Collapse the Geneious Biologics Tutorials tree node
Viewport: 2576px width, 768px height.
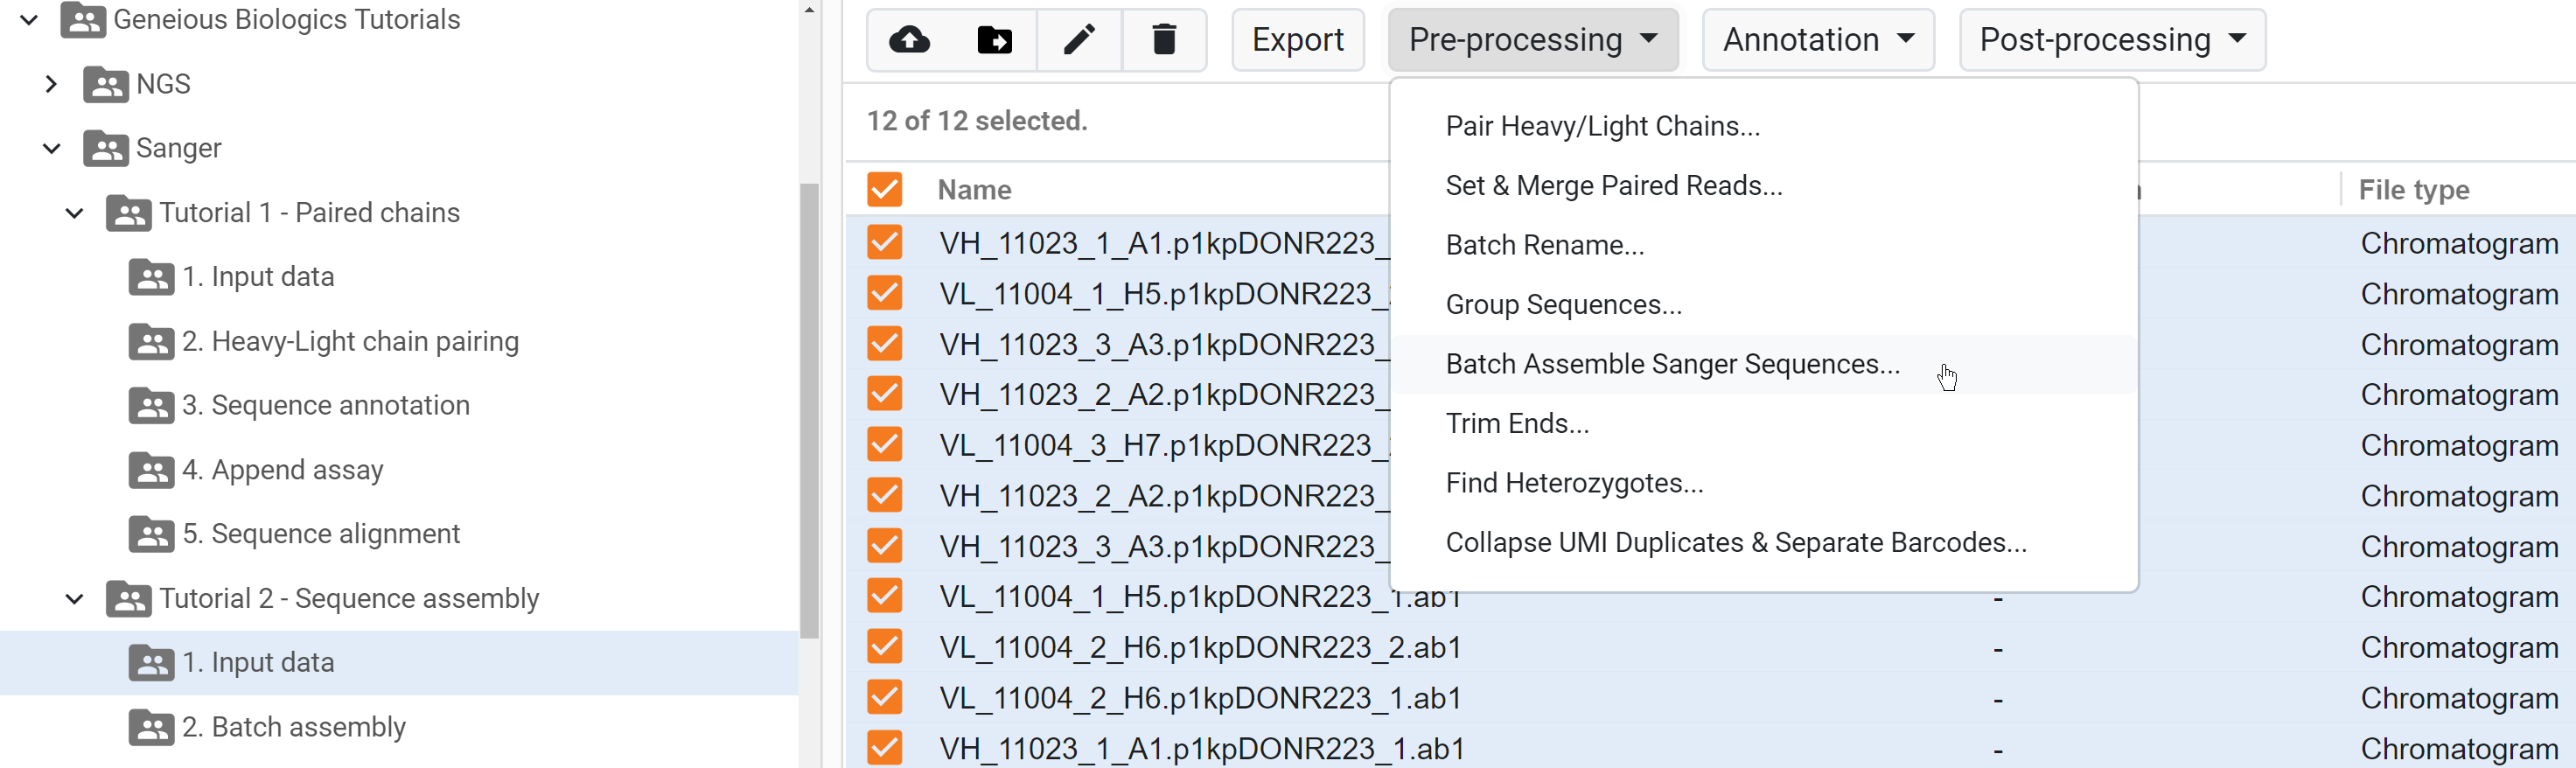(x=29, y=20)
